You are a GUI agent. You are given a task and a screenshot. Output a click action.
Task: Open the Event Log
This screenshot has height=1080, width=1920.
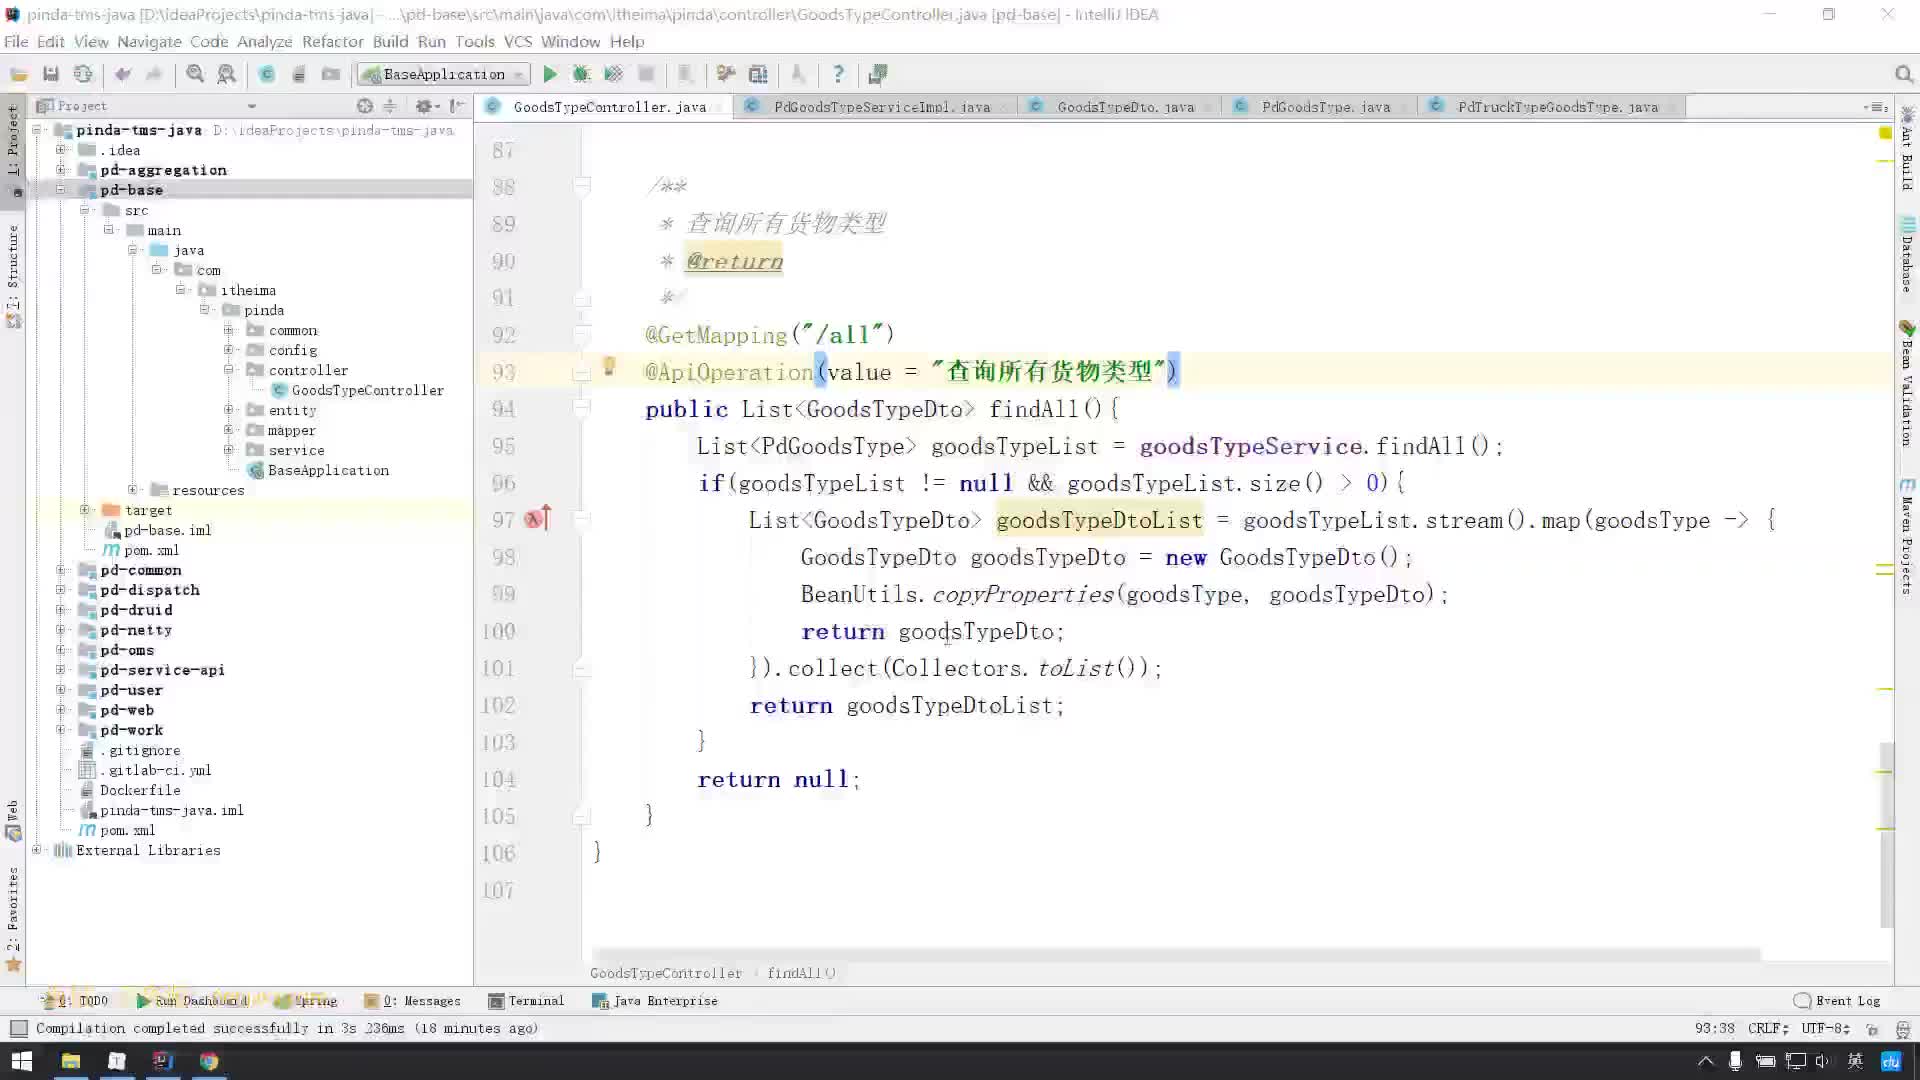(x=1837, y=1001)
